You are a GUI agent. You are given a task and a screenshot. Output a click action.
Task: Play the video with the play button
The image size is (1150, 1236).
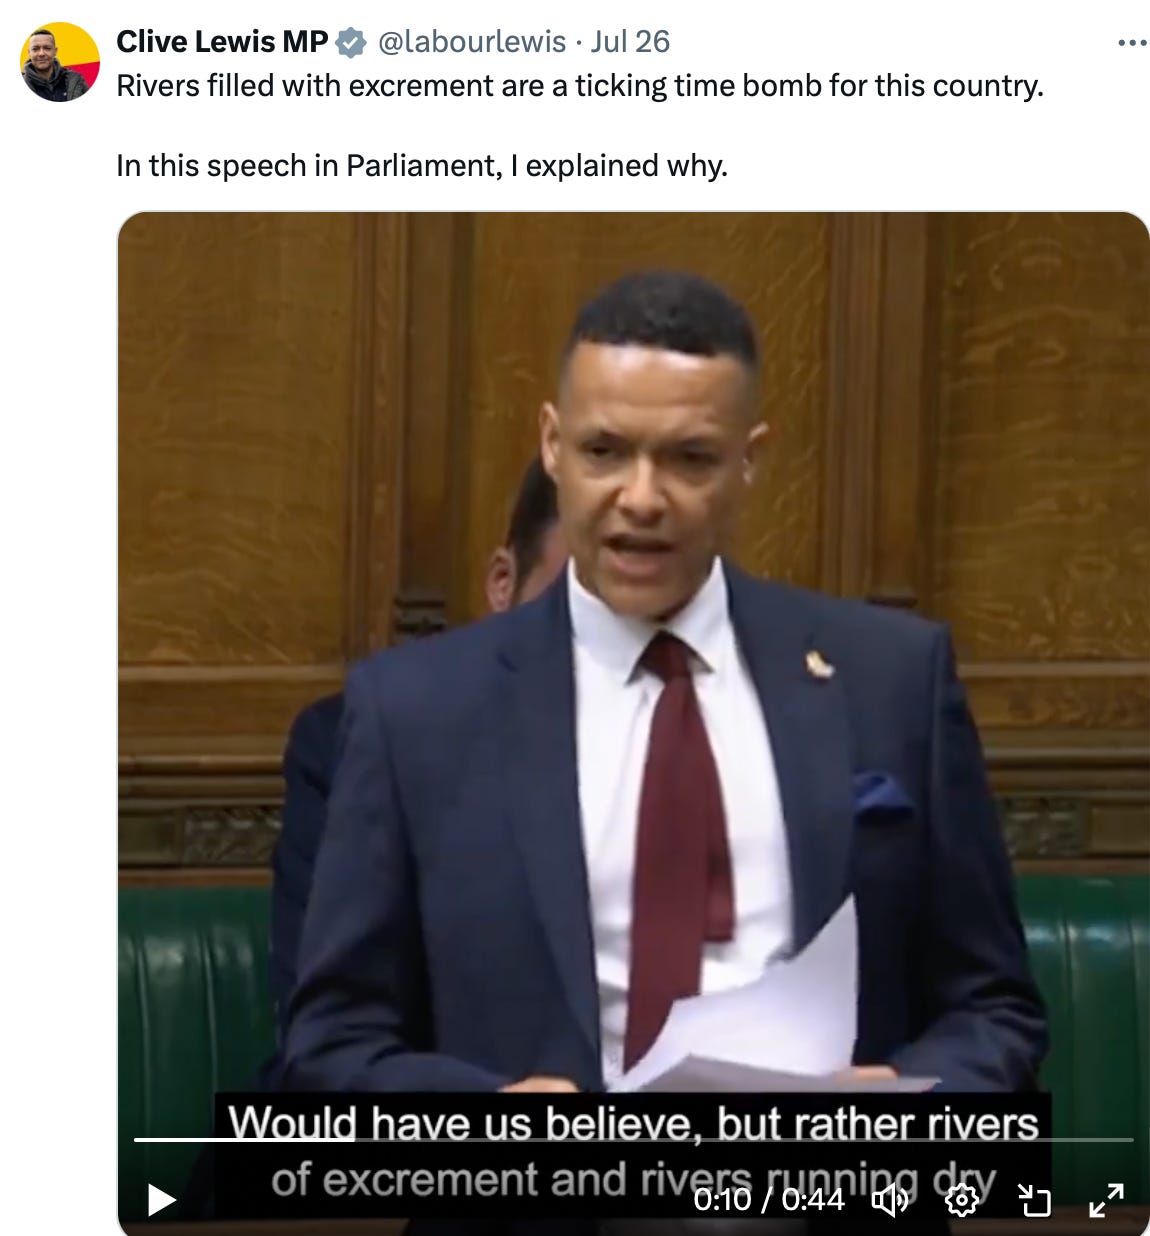[161, 1199]
